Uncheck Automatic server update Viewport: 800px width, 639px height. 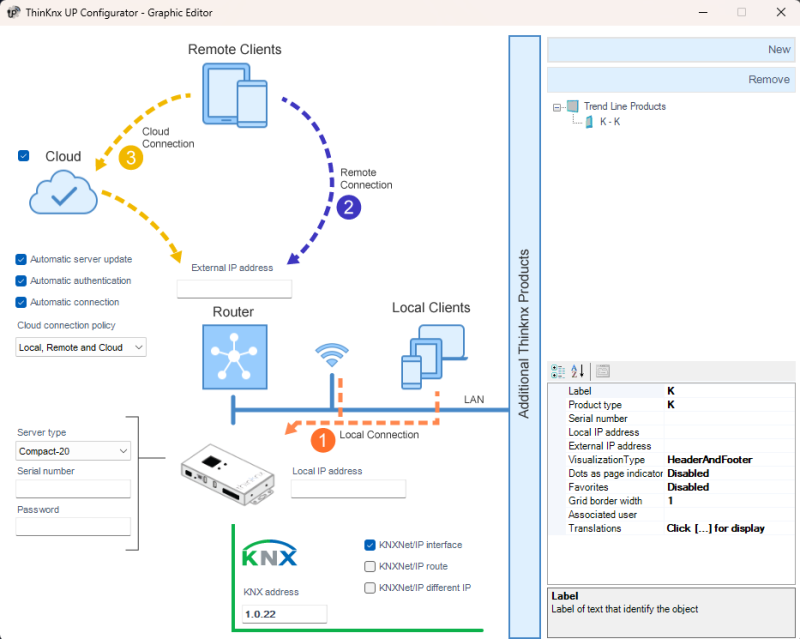click(x=21, y=259)
